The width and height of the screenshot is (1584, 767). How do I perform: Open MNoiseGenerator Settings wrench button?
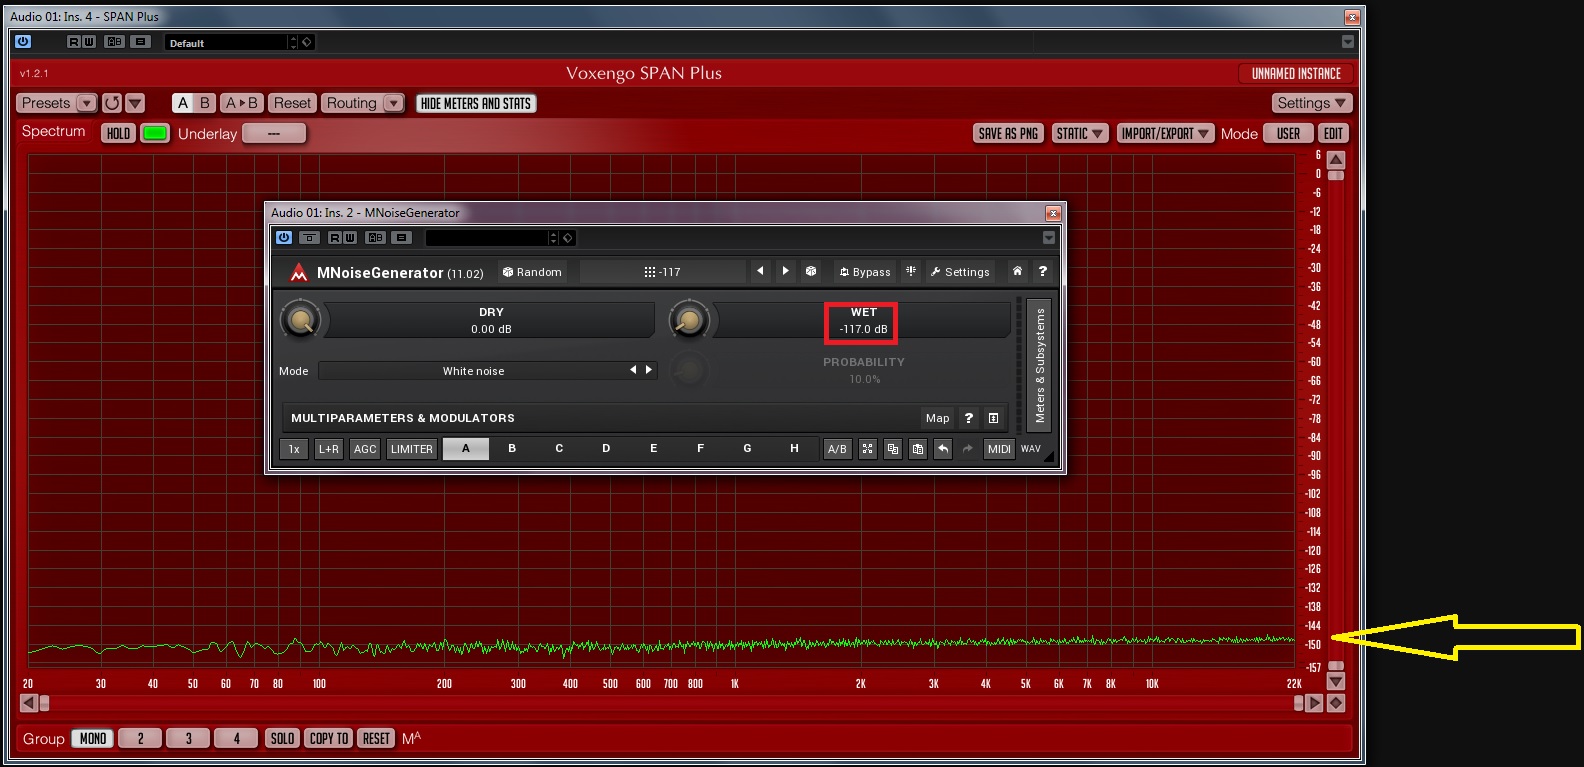(960, 272)
